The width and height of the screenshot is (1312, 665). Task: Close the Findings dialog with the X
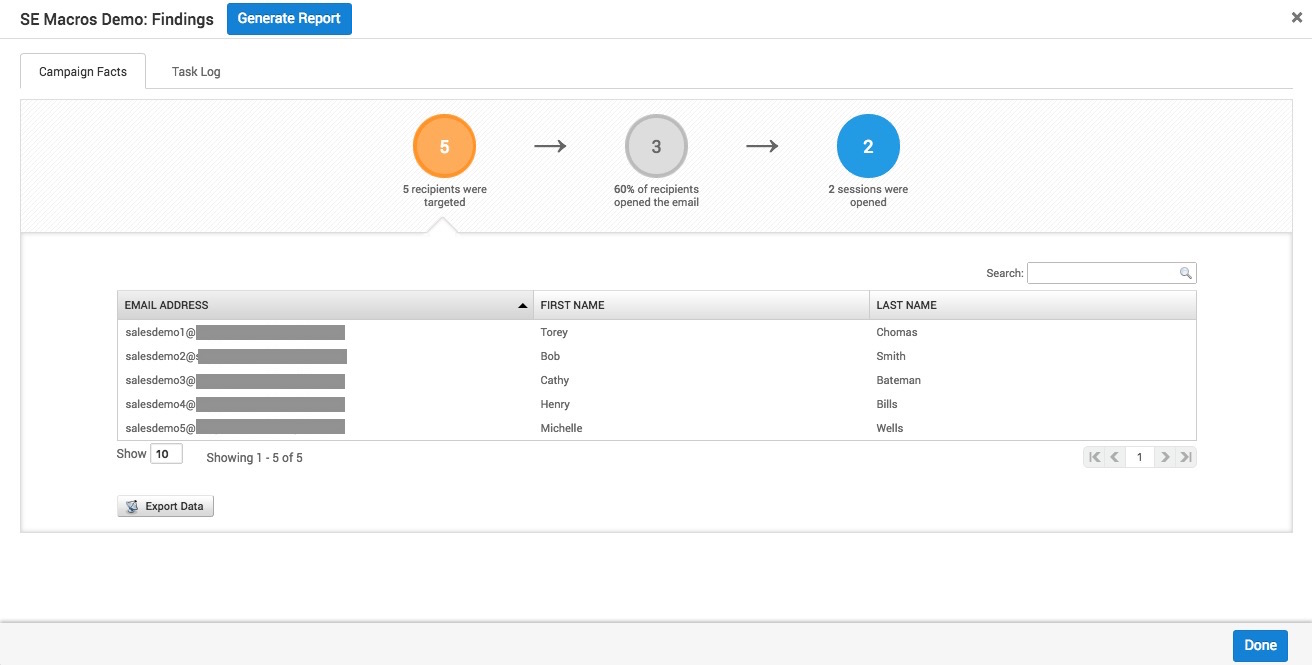(x=1297, y=17)
